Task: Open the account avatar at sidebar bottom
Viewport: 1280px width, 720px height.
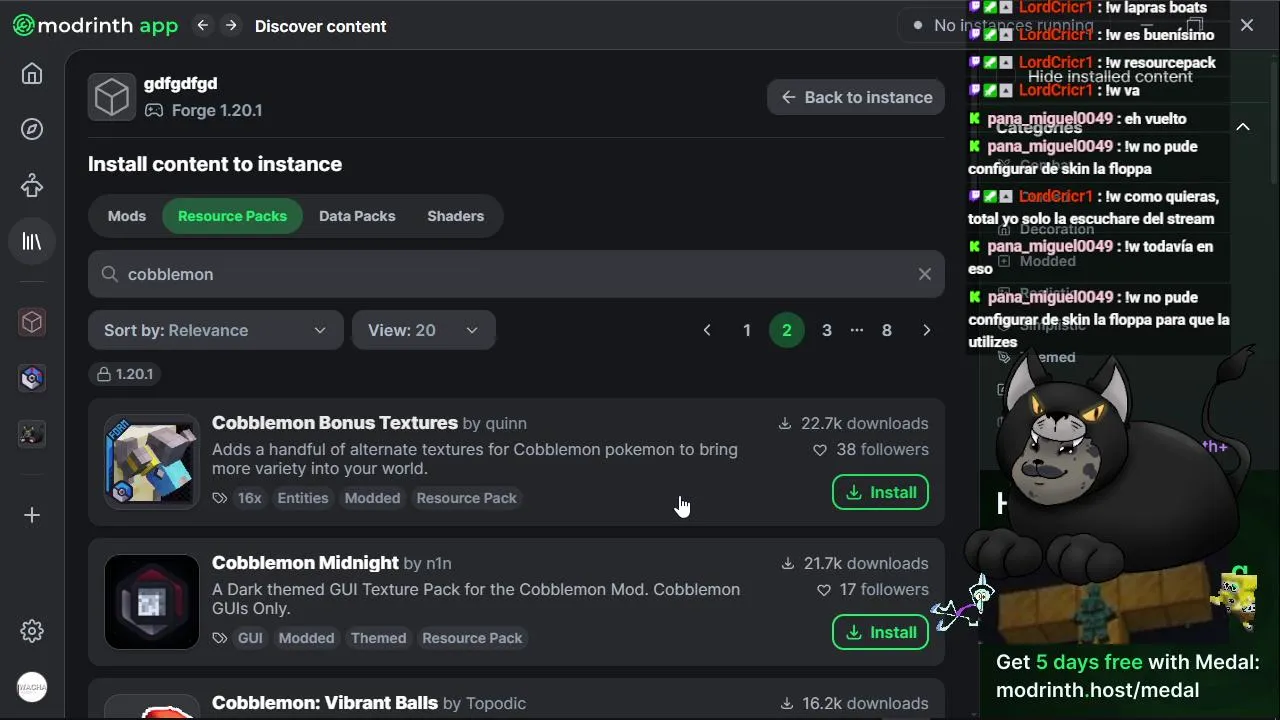Action: tap(32, 687)
